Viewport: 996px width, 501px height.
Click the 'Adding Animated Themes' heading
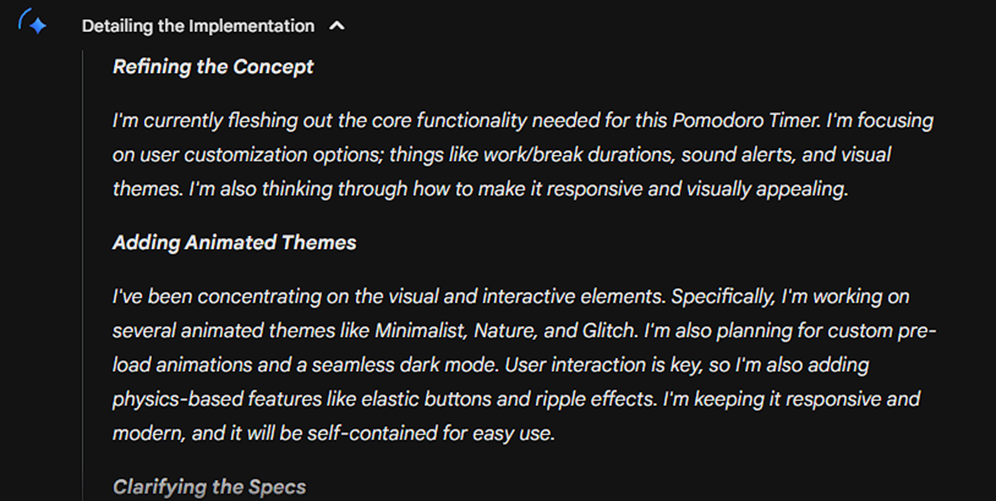point(234,243)
